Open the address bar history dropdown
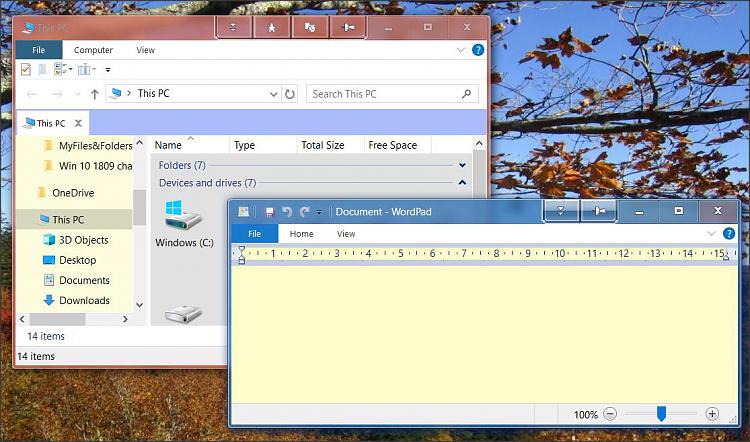The height and width of the screenshot is (442, 750). (x=273, y=94)
